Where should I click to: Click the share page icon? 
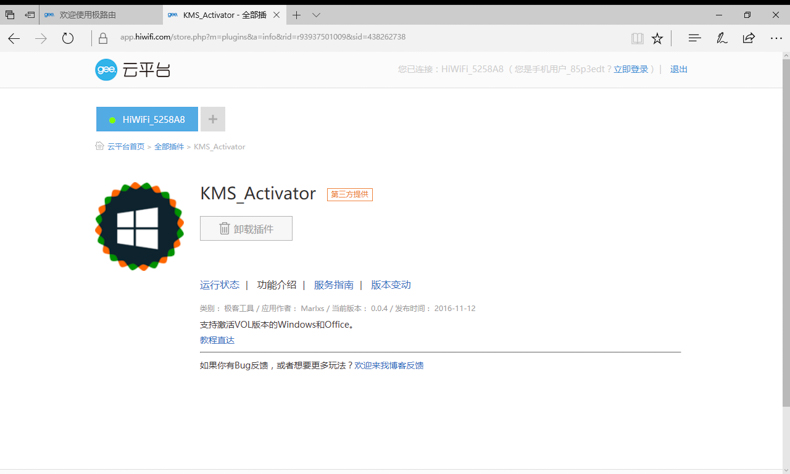748,38
